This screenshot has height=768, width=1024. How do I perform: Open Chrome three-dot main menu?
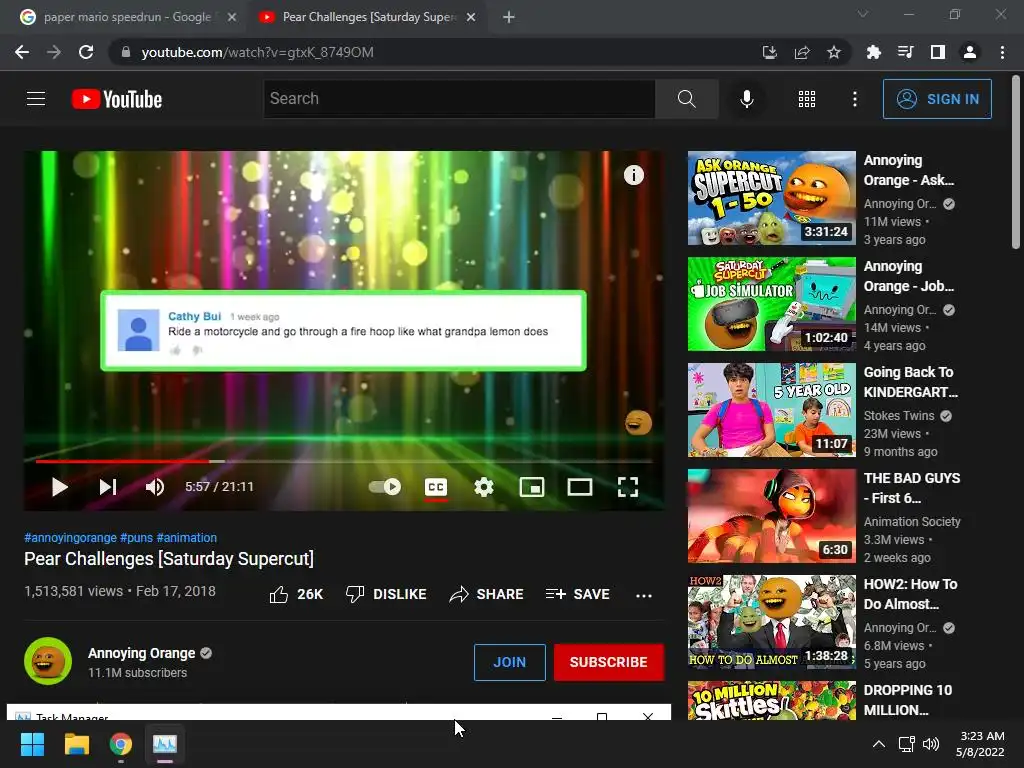[x=1002, y=52]
